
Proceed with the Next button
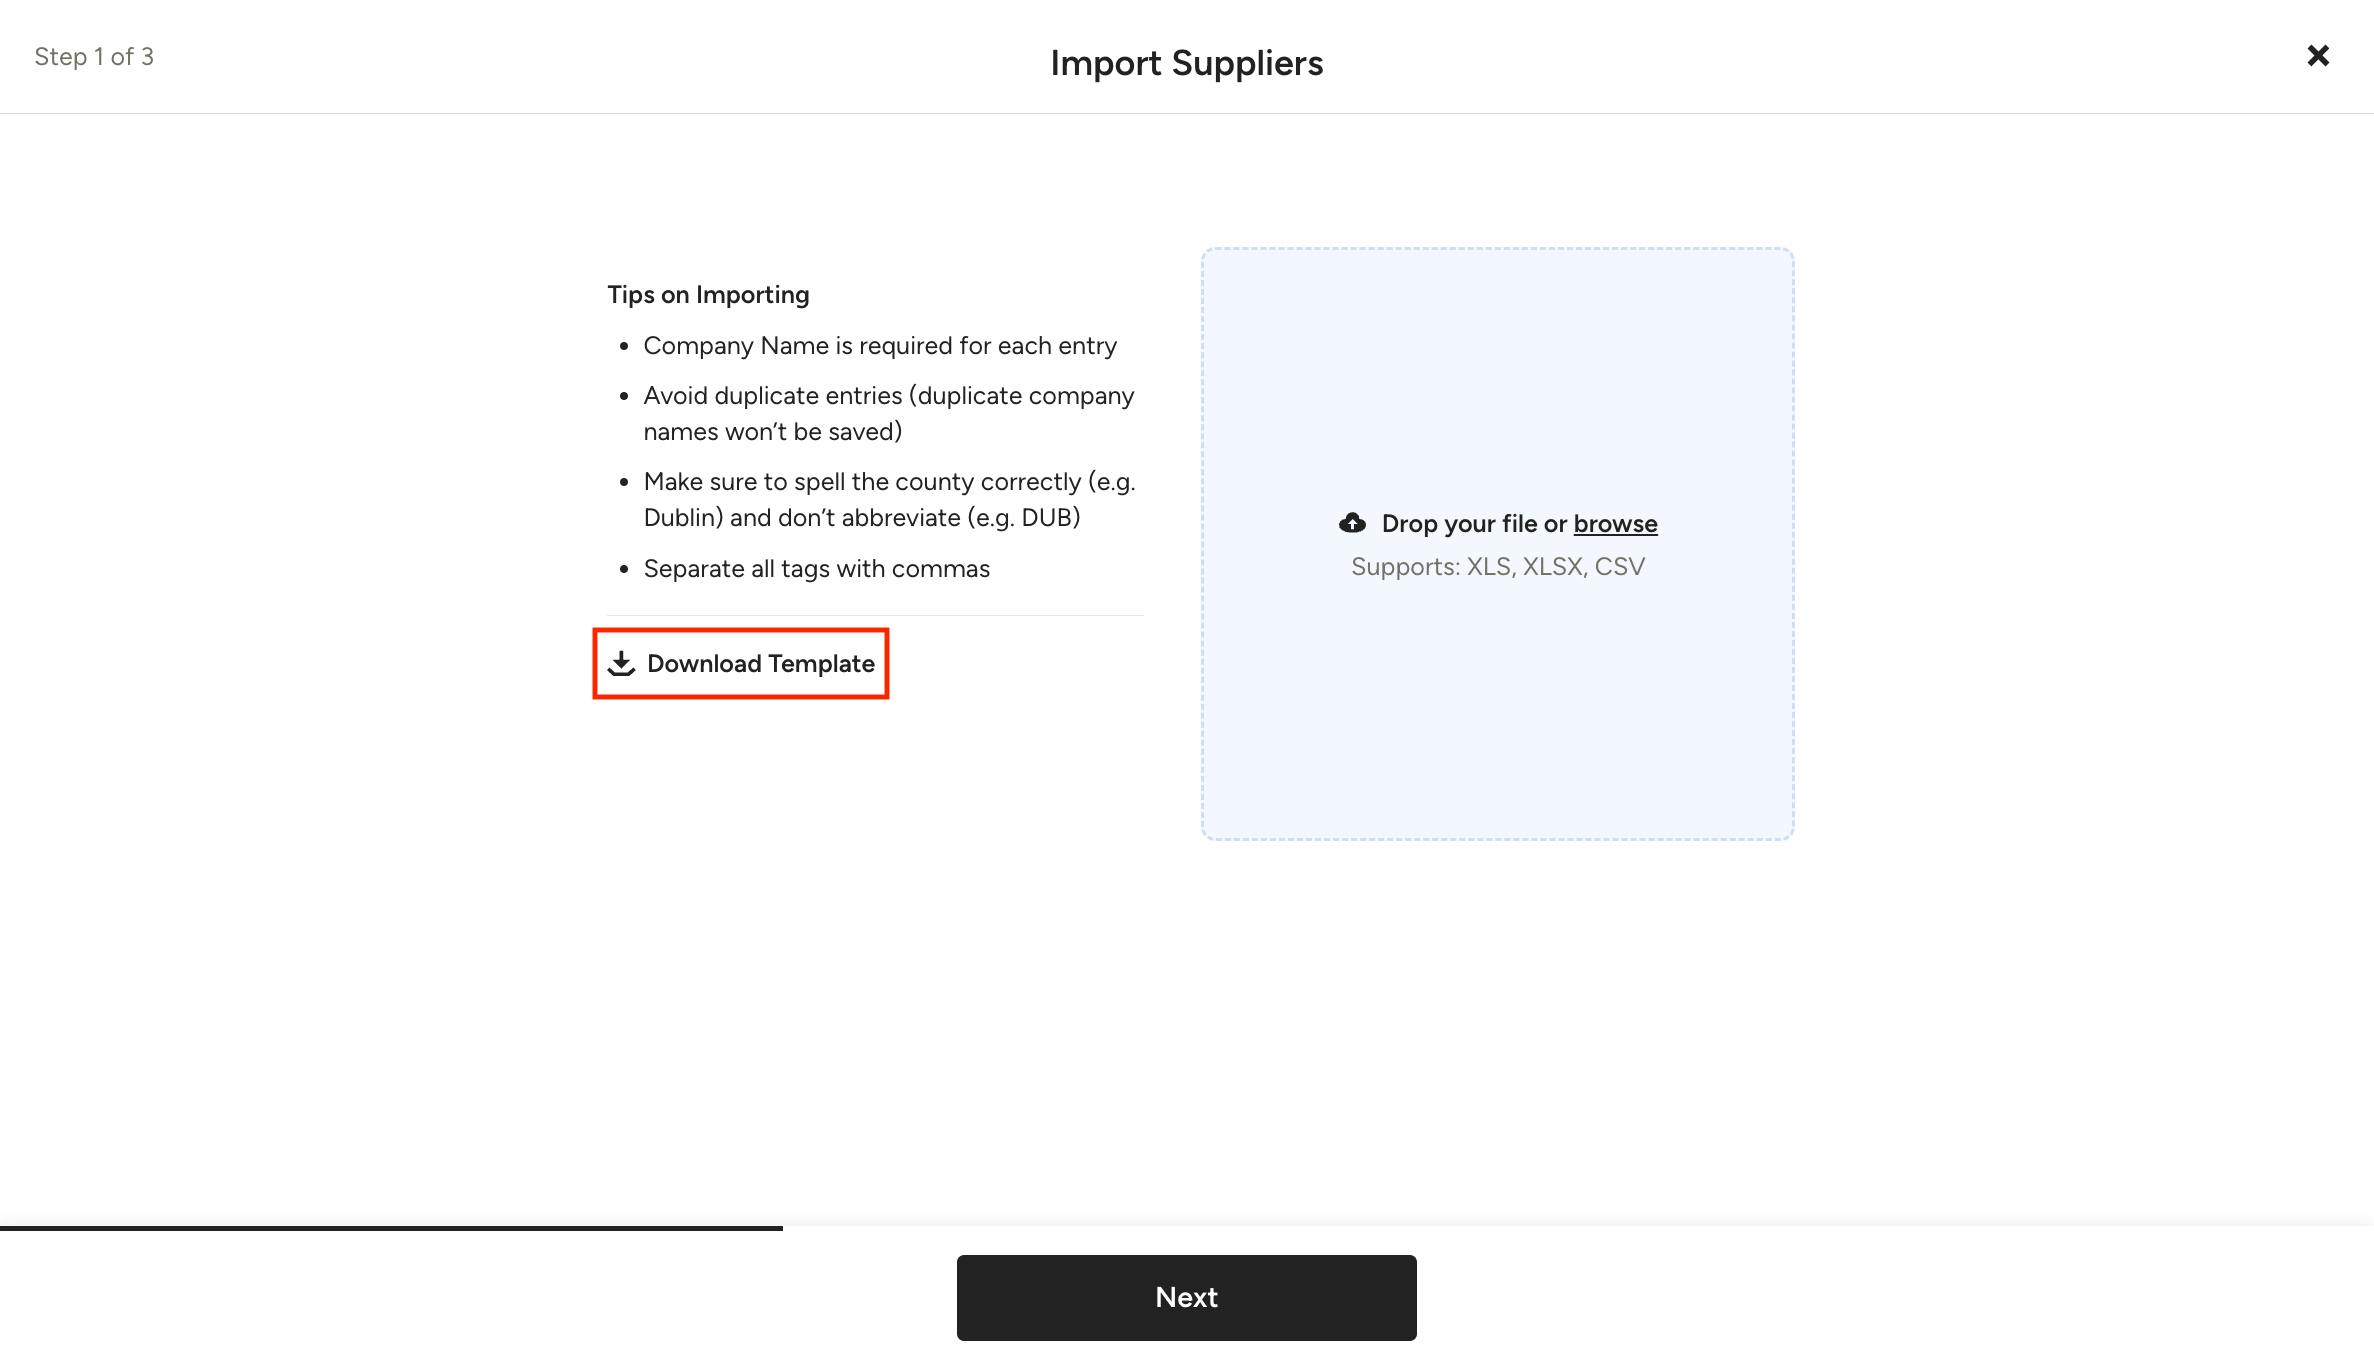pyautogui.click(x=1186, y=1297)
